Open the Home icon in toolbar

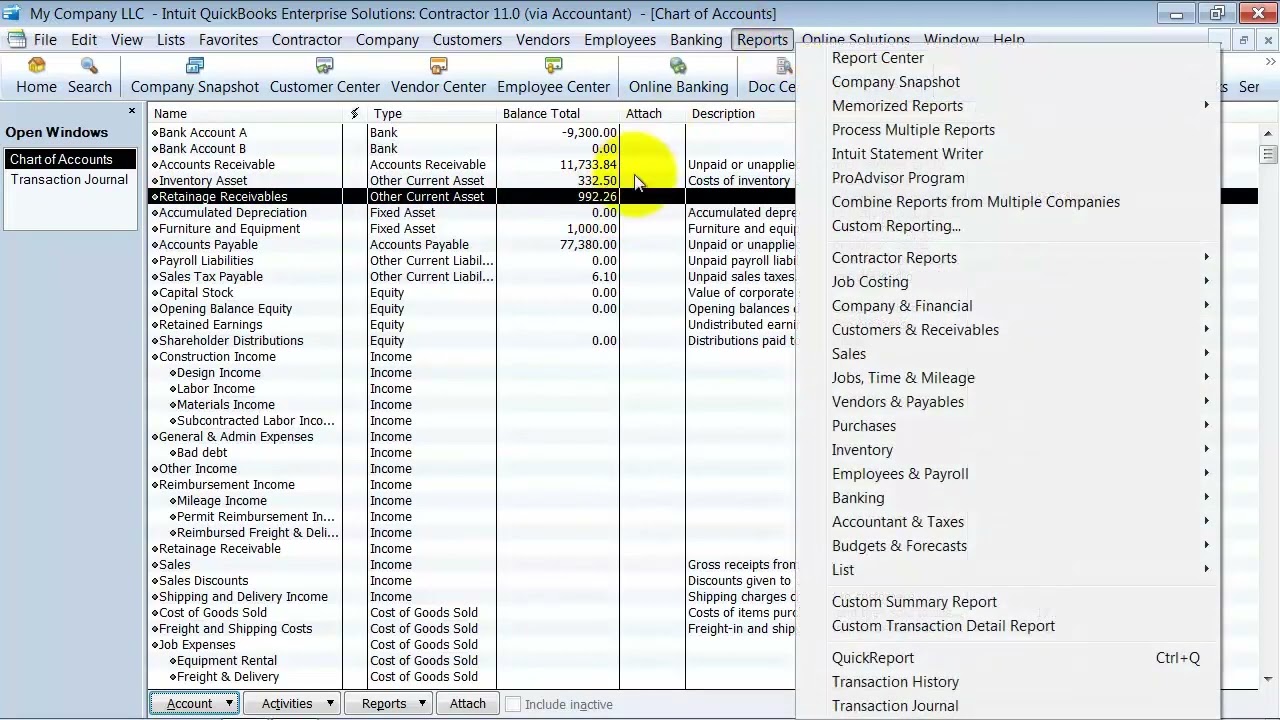click(x=36, y=76)
